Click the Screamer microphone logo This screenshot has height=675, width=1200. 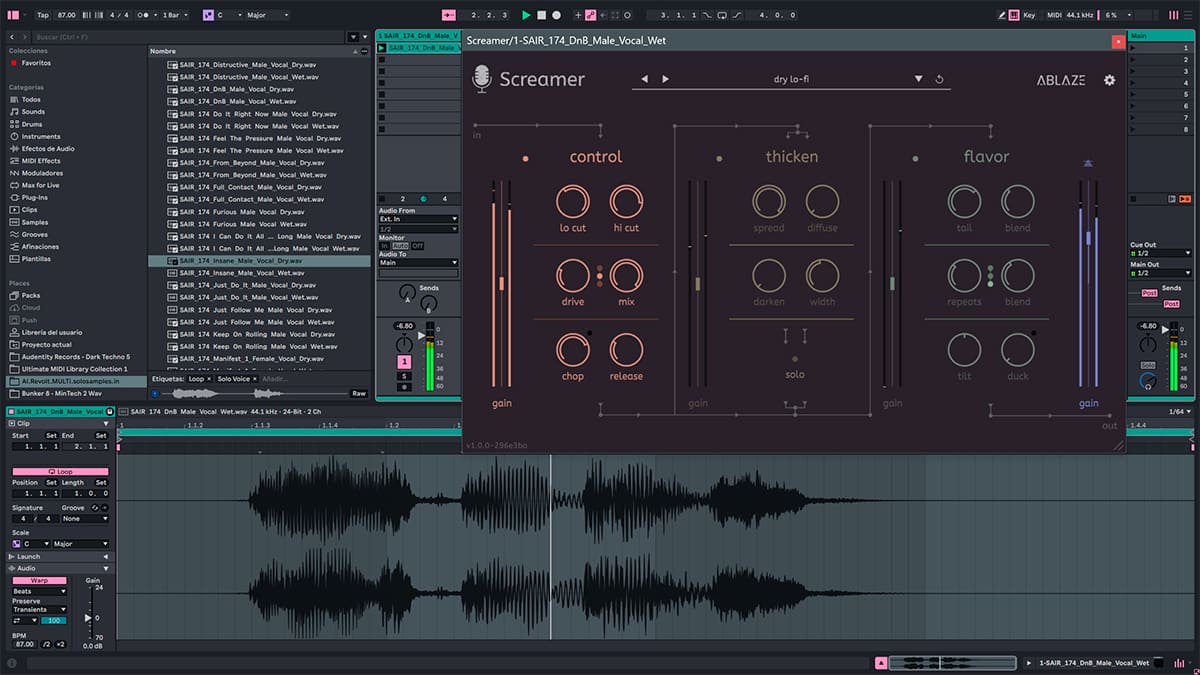(482, 80)
